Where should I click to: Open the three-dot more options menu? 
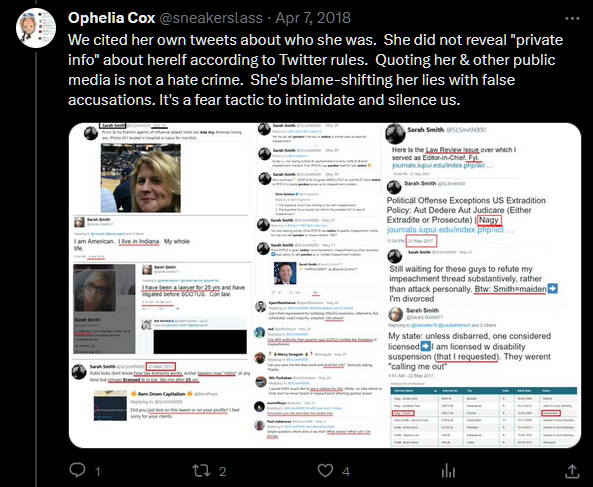tap(572, 18)
